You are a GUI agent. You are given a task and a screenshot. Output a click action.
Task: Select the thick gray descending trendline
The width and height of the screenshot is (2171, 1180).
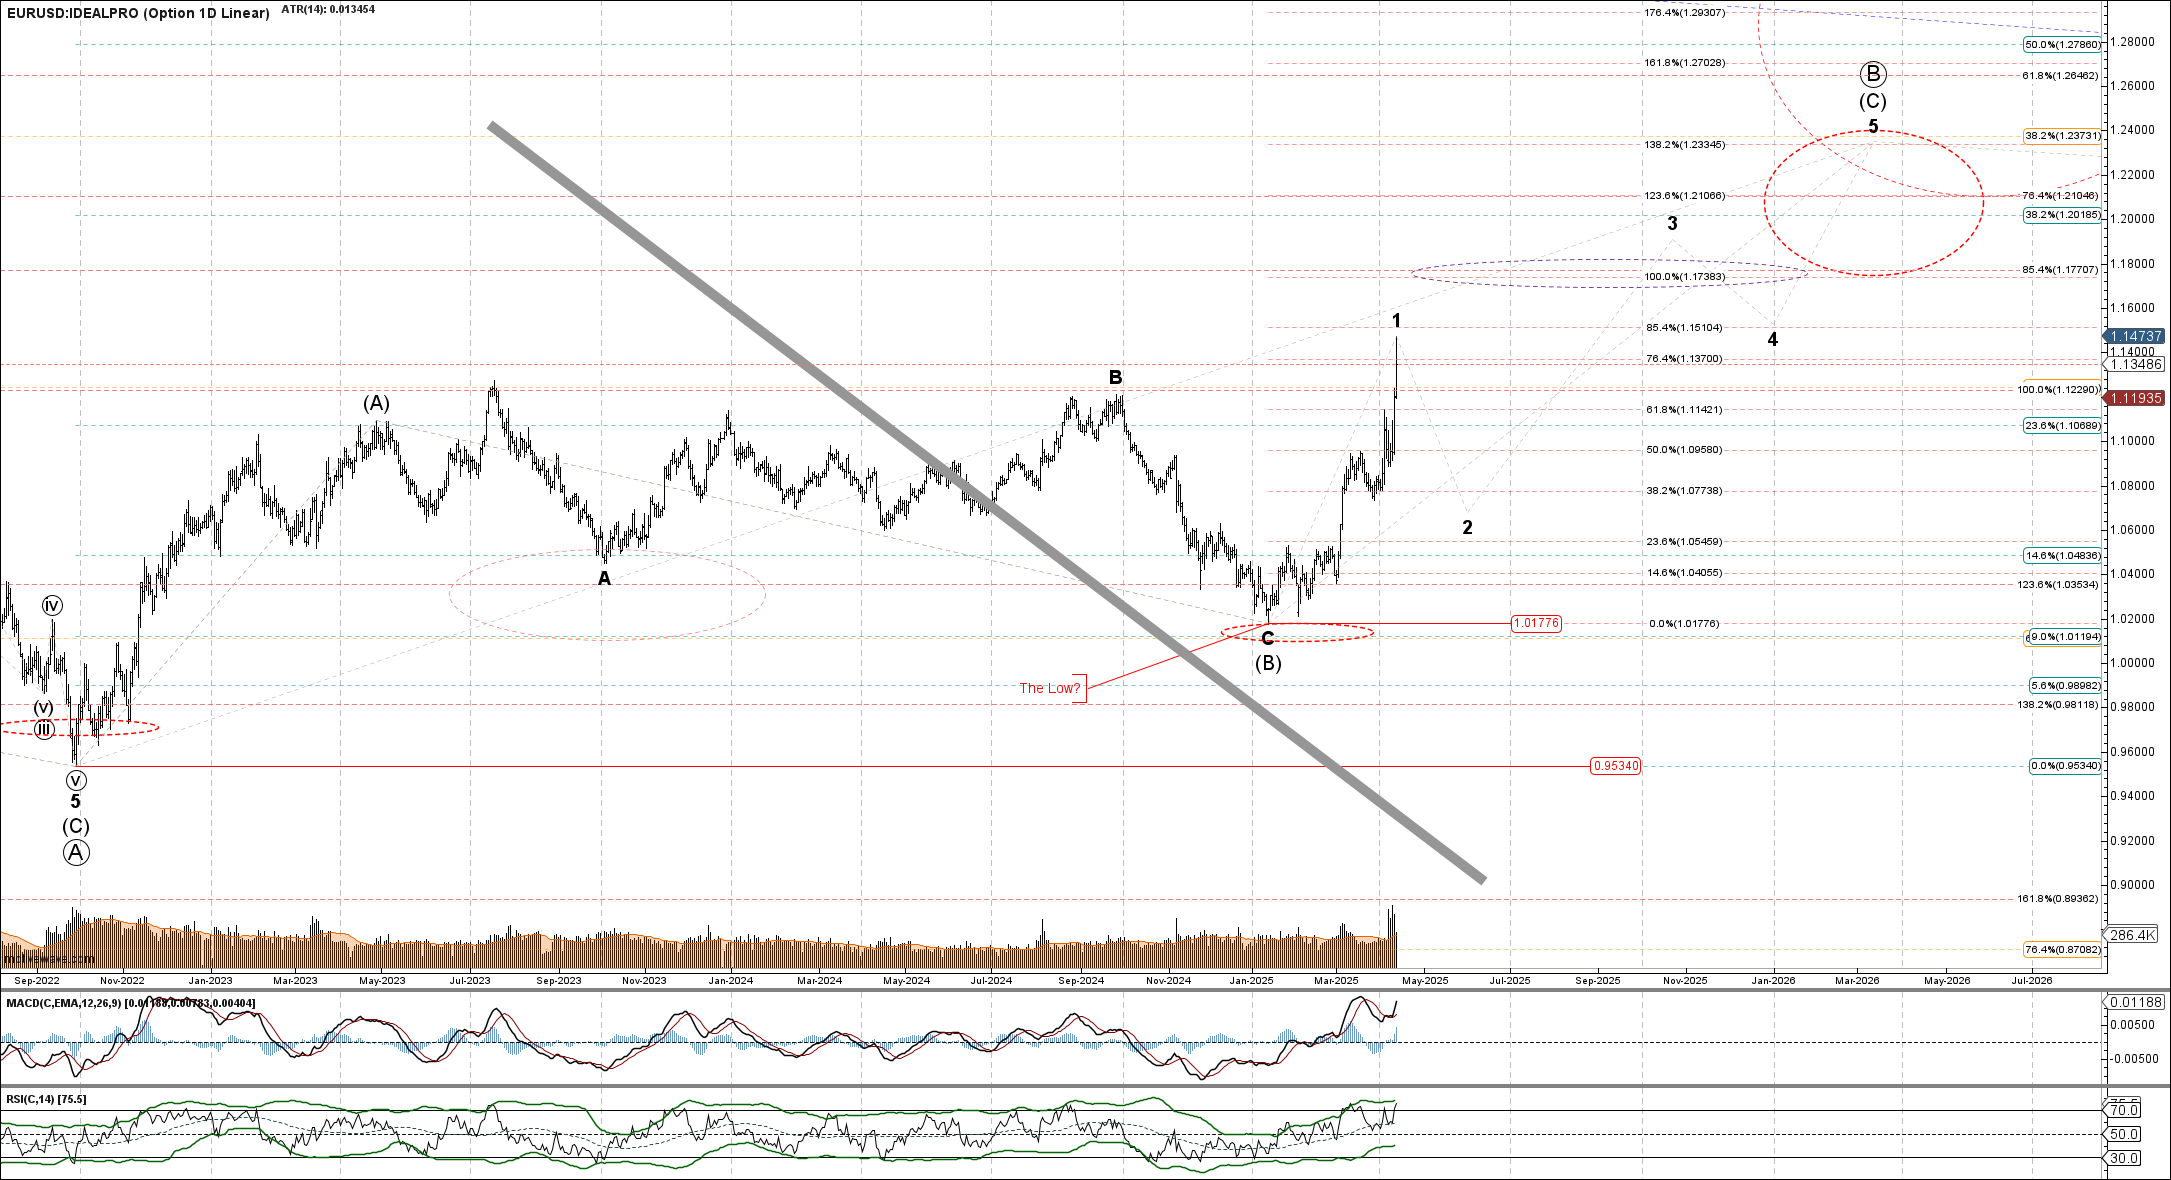coord(800,362)
